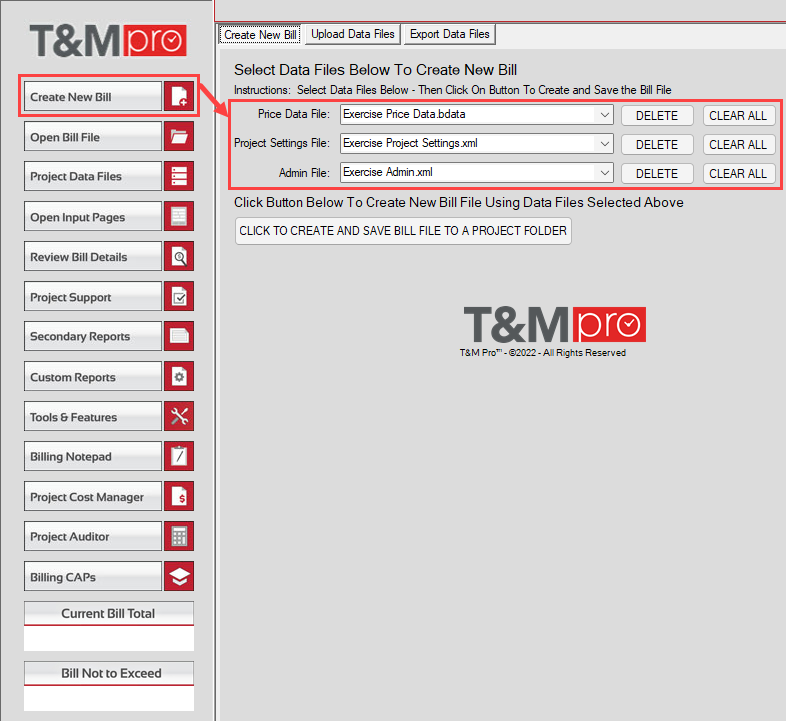Switch to the Upload Data Files tab
Viewport: 786px width, 721px height.
coord(352,34)
